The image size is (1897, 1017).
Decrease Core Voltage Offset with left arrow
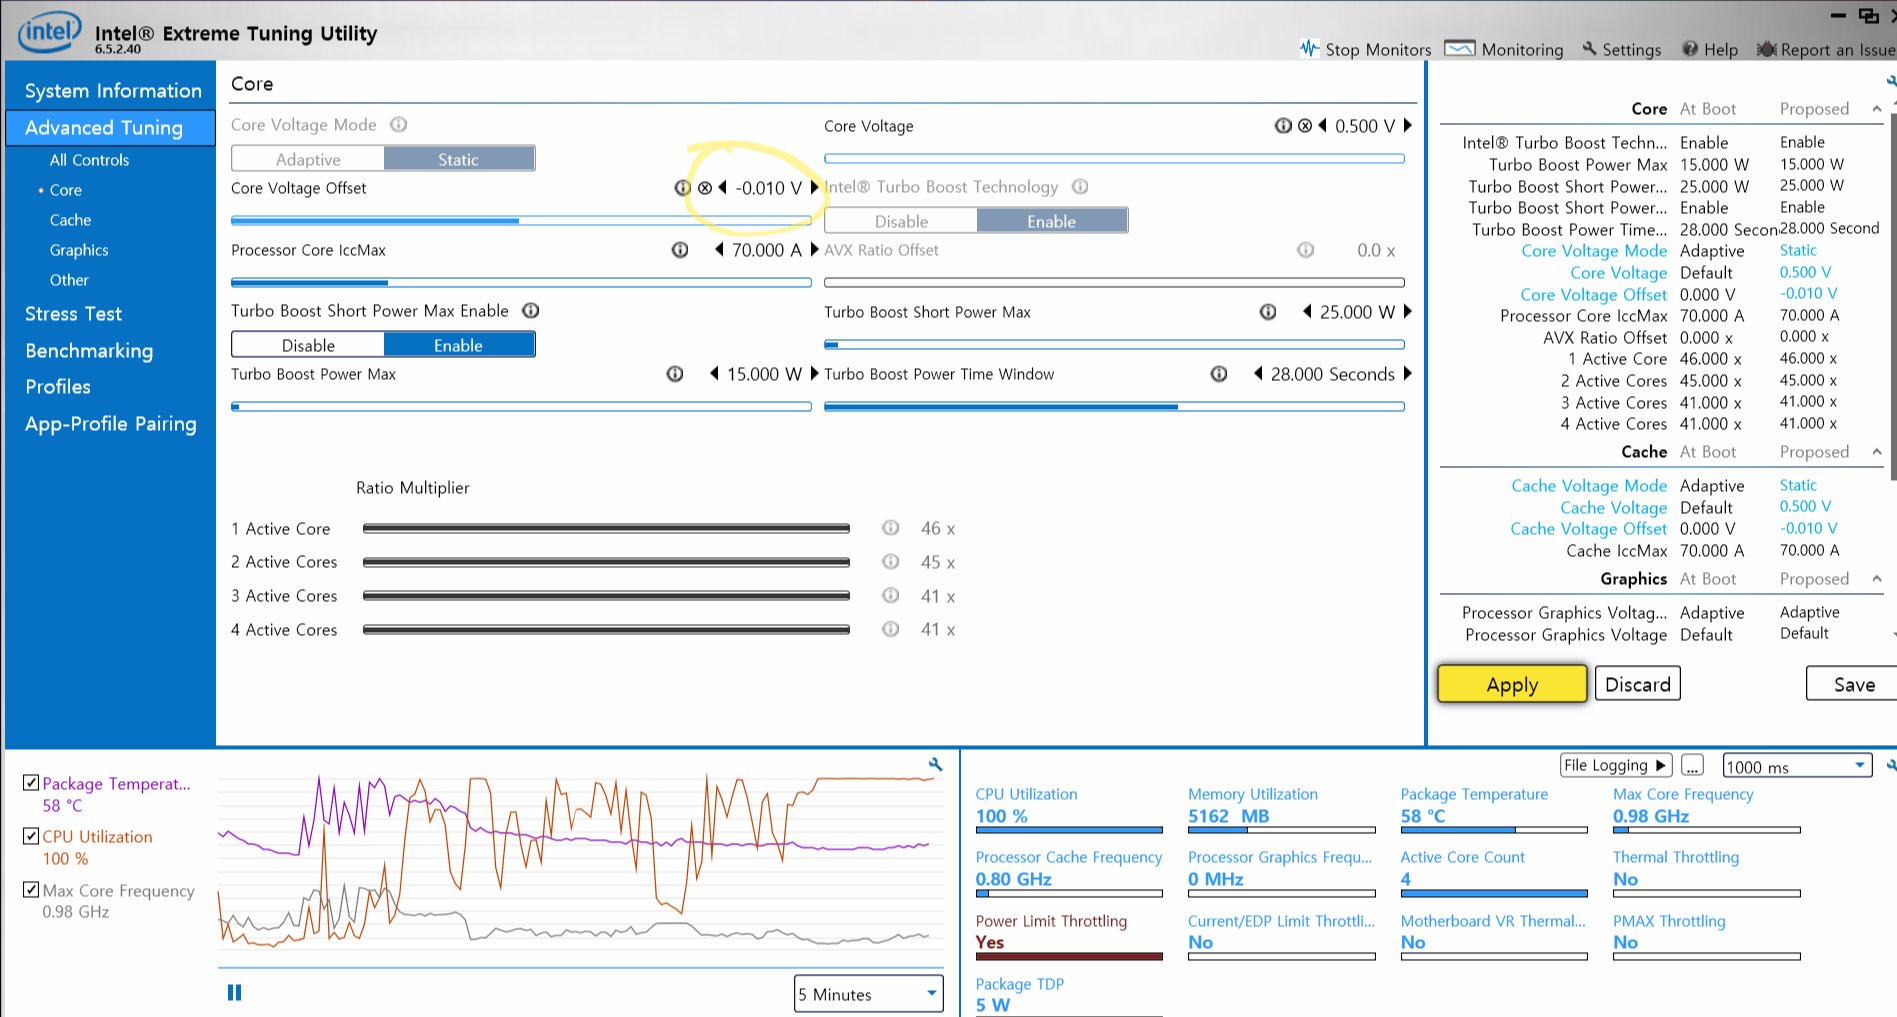tap(722, 188)
